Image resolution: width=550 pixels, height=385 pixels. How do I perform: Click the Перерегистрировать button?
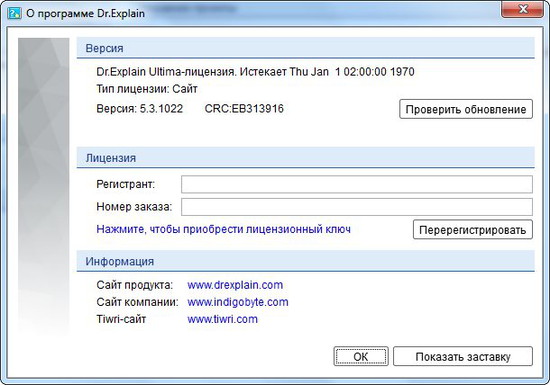coord(472,230)
